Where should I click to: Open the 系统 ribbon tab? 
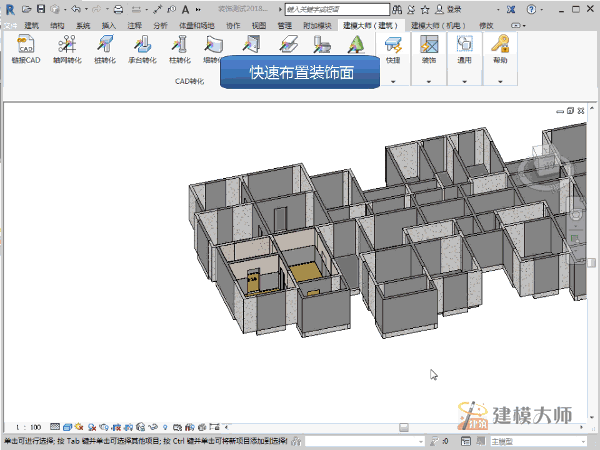click(83, 26)
